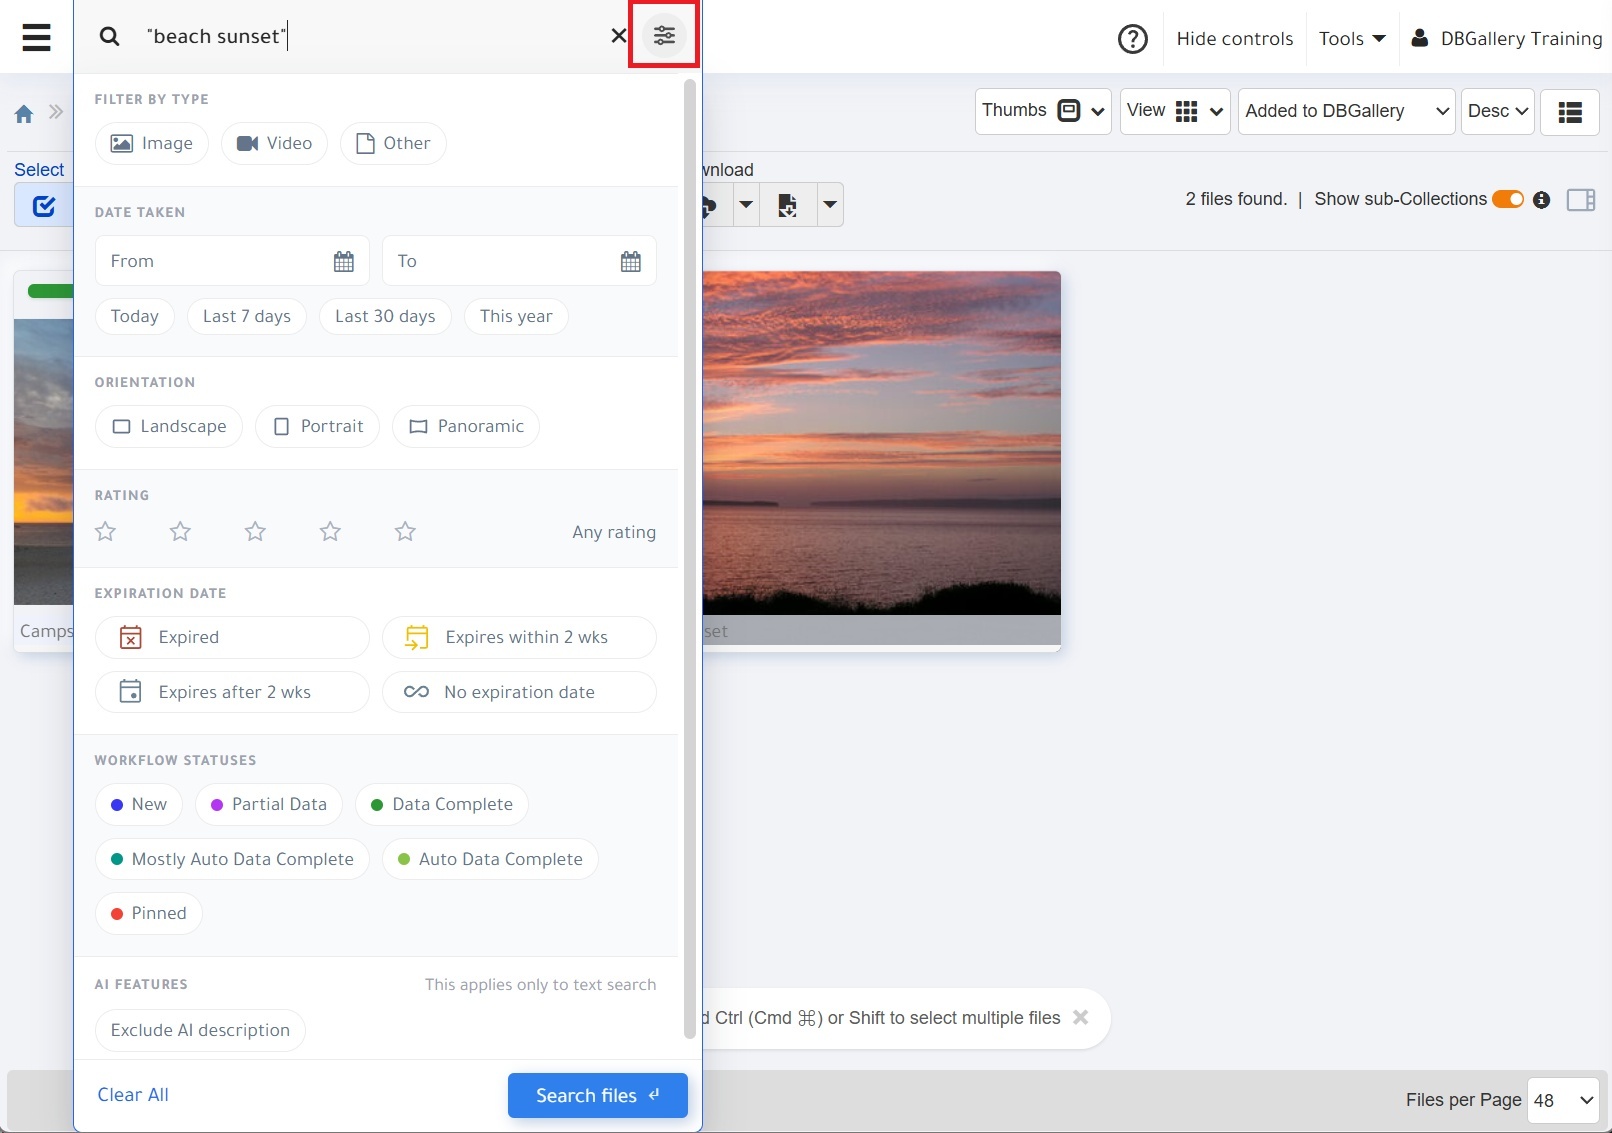Open the From date calendar picker icon
Screen dimensions: 1612x1133
[x=343, y=260]
